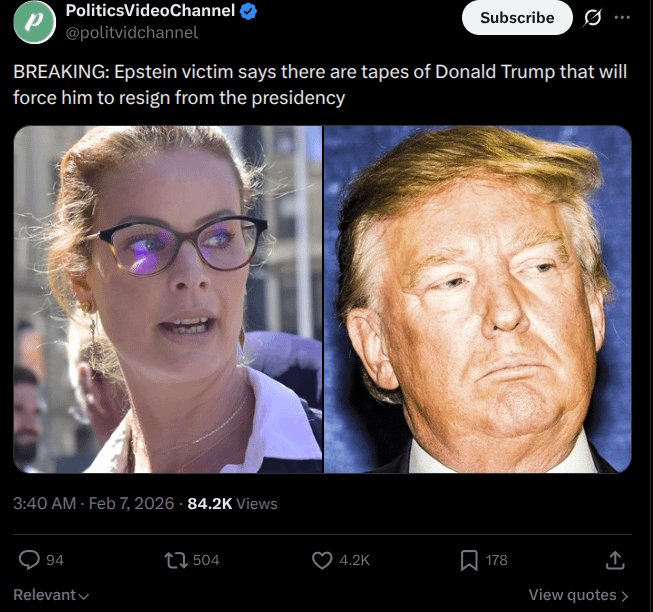Image resolution: width=653 pixels, height=612 pixels.
Task: Open the Grok explain-post icon
Action: click(591, 18)
